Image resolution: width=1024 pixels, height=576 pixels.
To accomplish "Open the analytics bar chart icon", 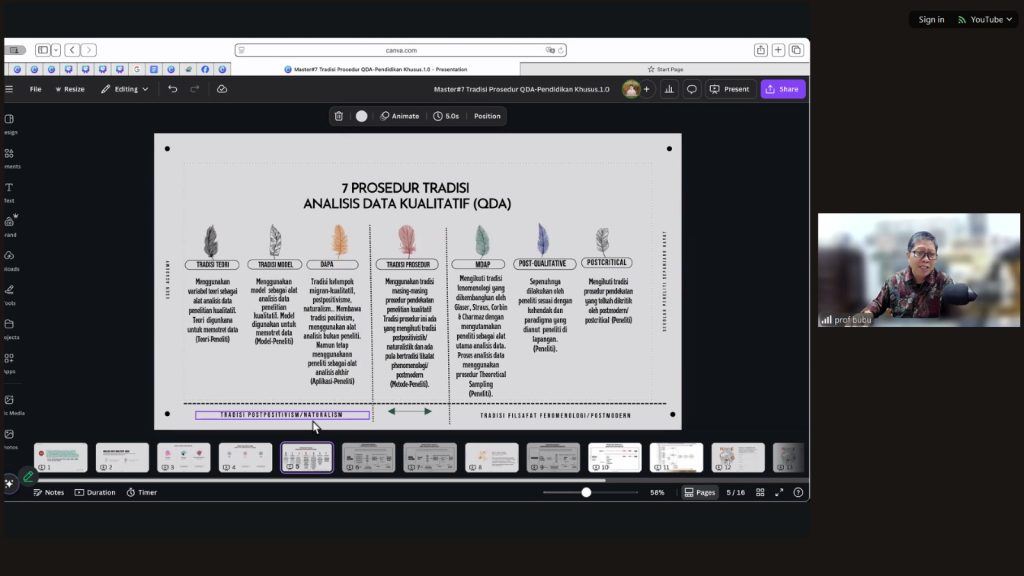I will tap(667, 89).
